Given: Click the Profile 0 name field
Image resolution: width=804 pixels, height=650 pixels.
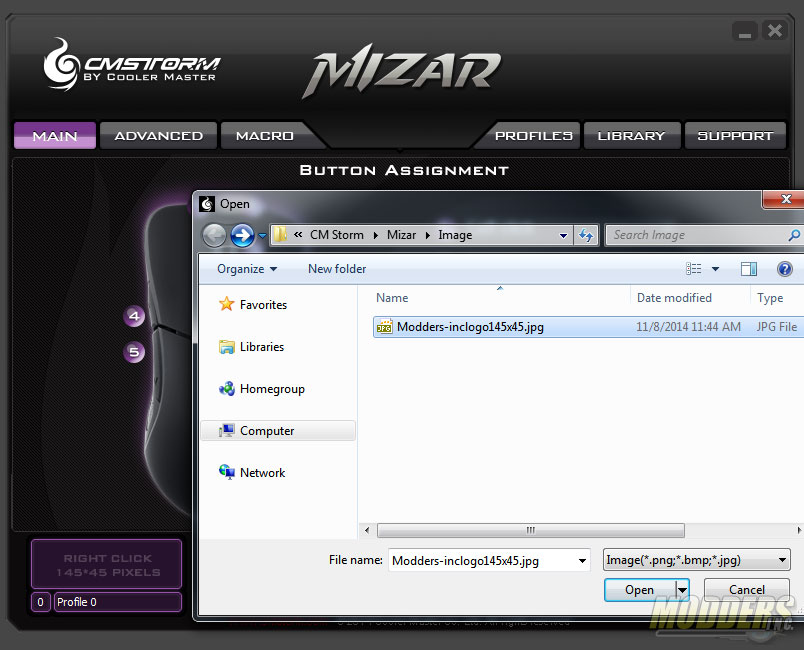Looking at the screenshot, I should [118, 602].
